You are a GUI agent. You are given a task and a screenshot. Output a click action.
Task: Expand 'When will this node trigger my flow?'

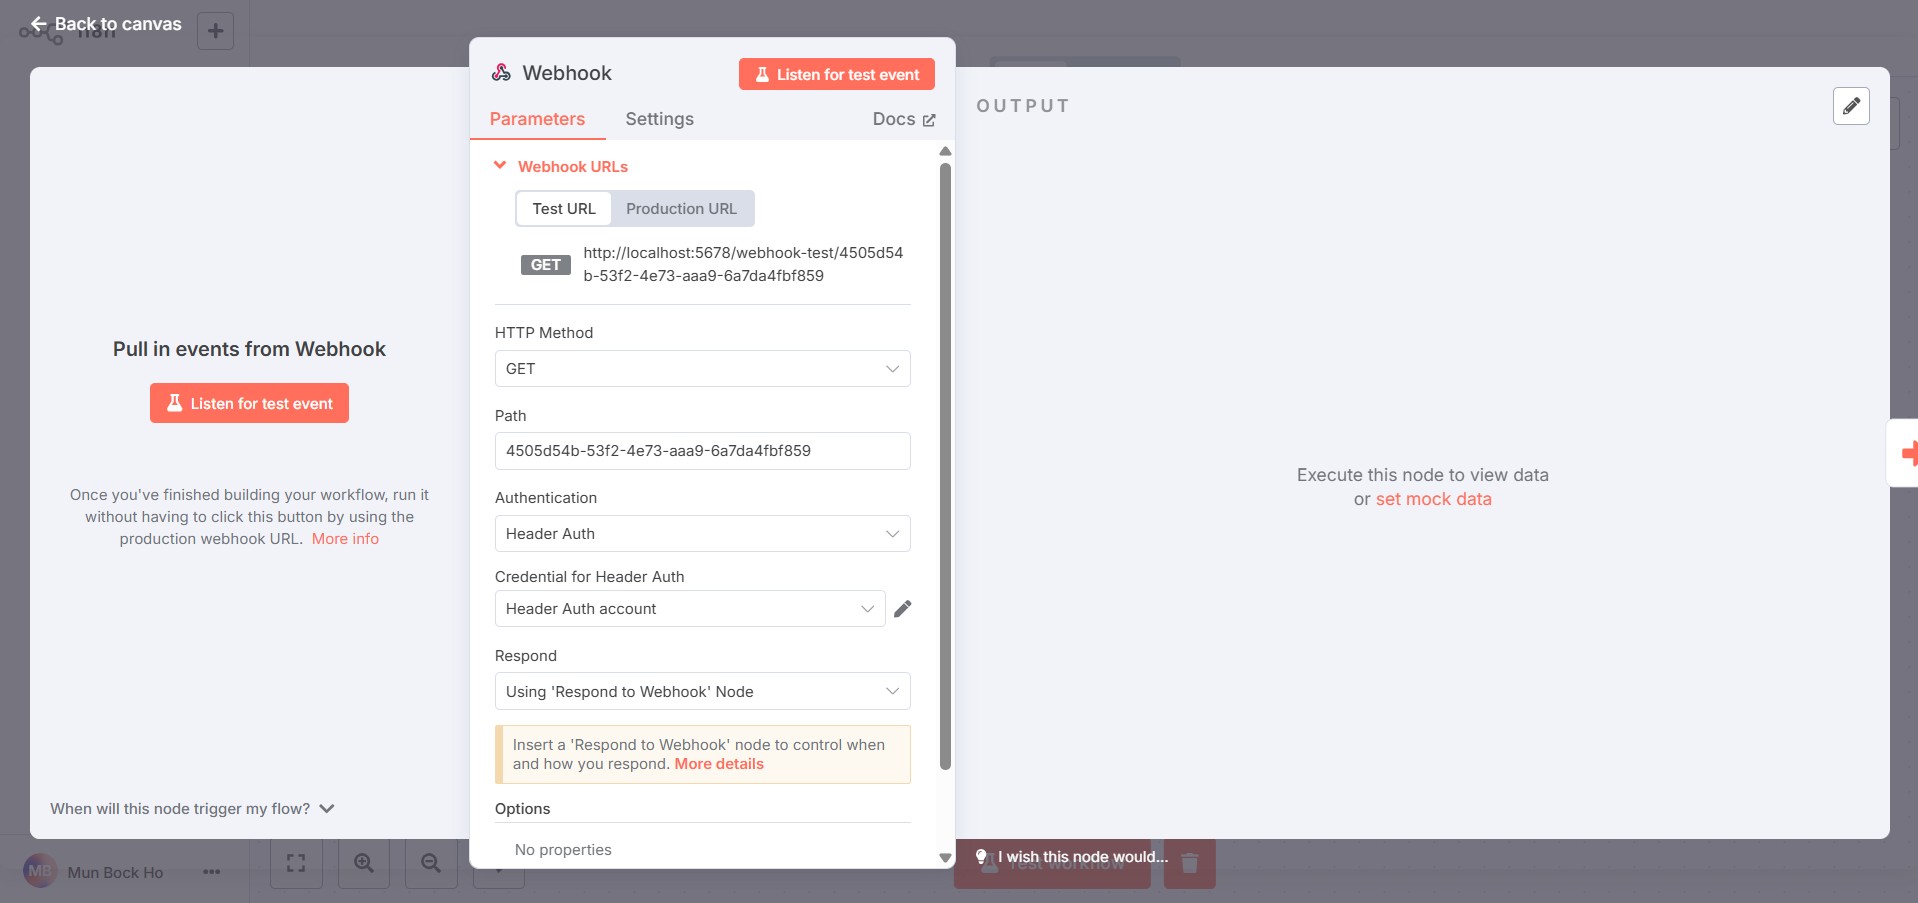coord(192,809)
